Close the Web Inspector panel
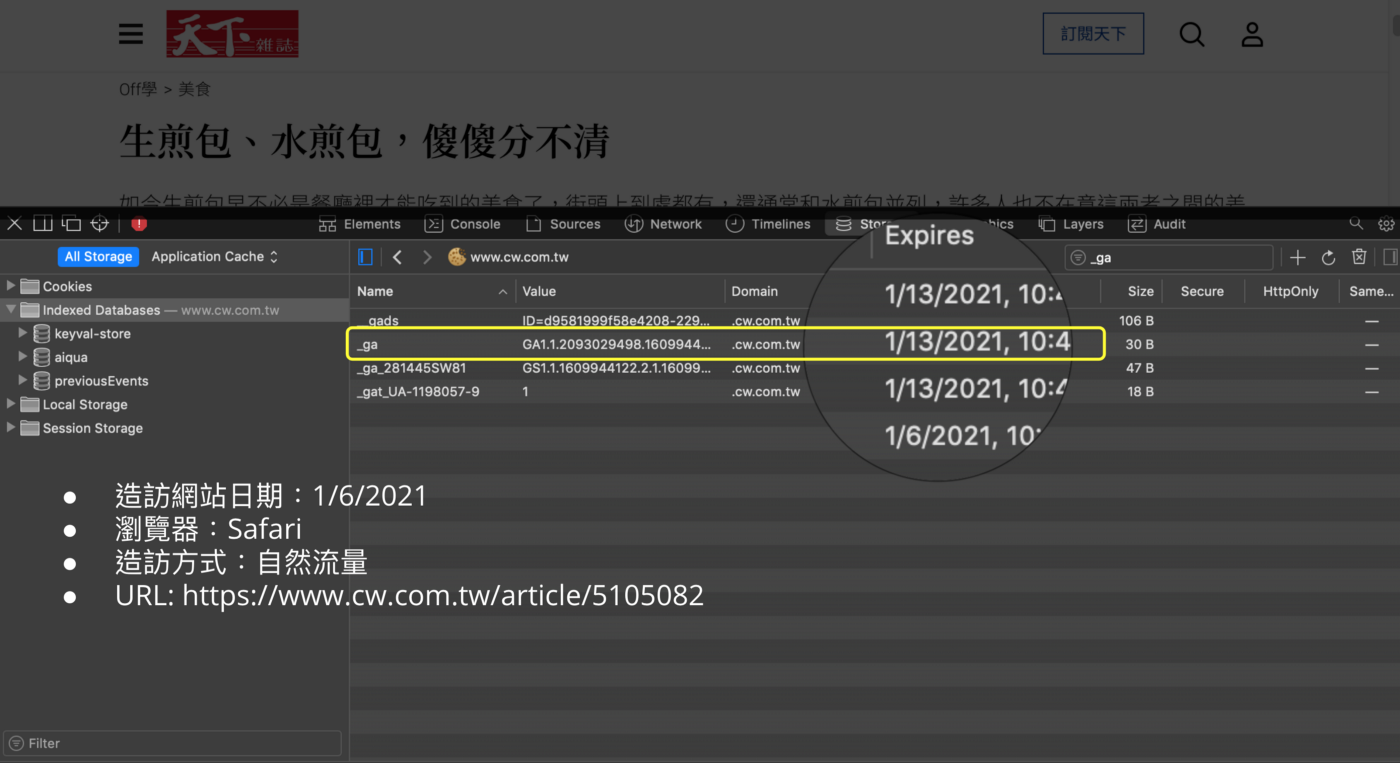This screenshot has height=763, width=1400. tap(14, 223)
